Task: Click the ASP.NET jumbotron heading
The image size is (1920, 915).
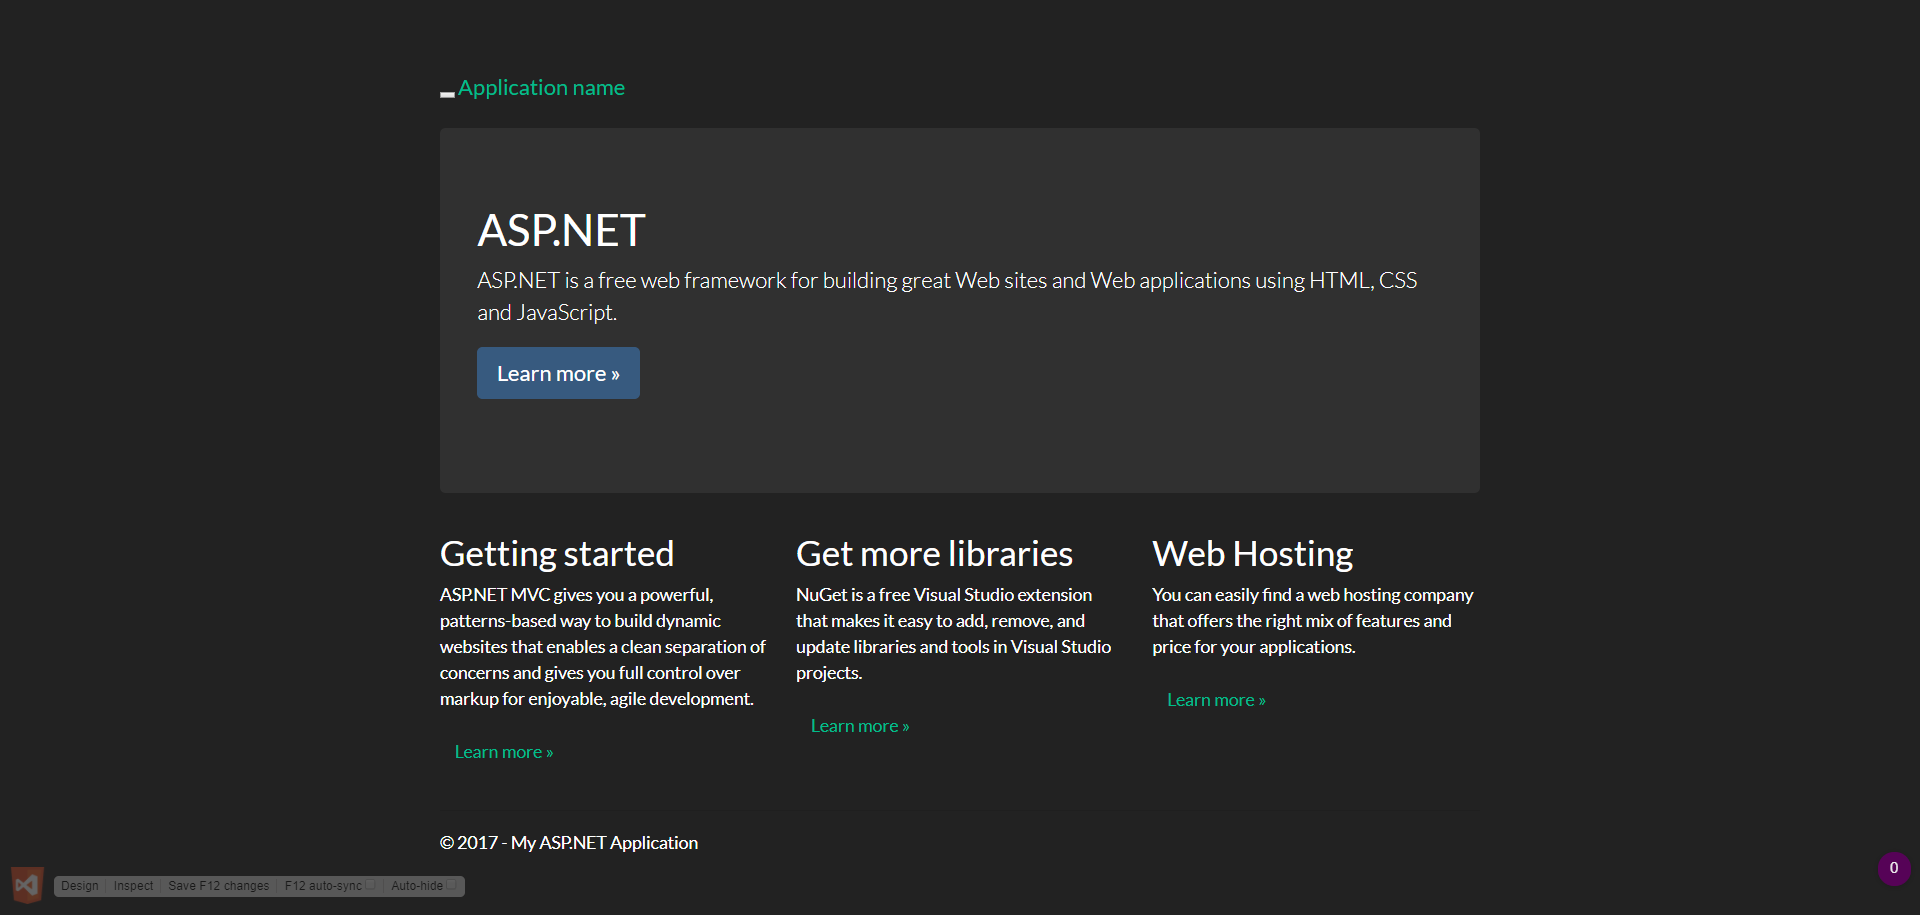Action: (x=561, y=231)
